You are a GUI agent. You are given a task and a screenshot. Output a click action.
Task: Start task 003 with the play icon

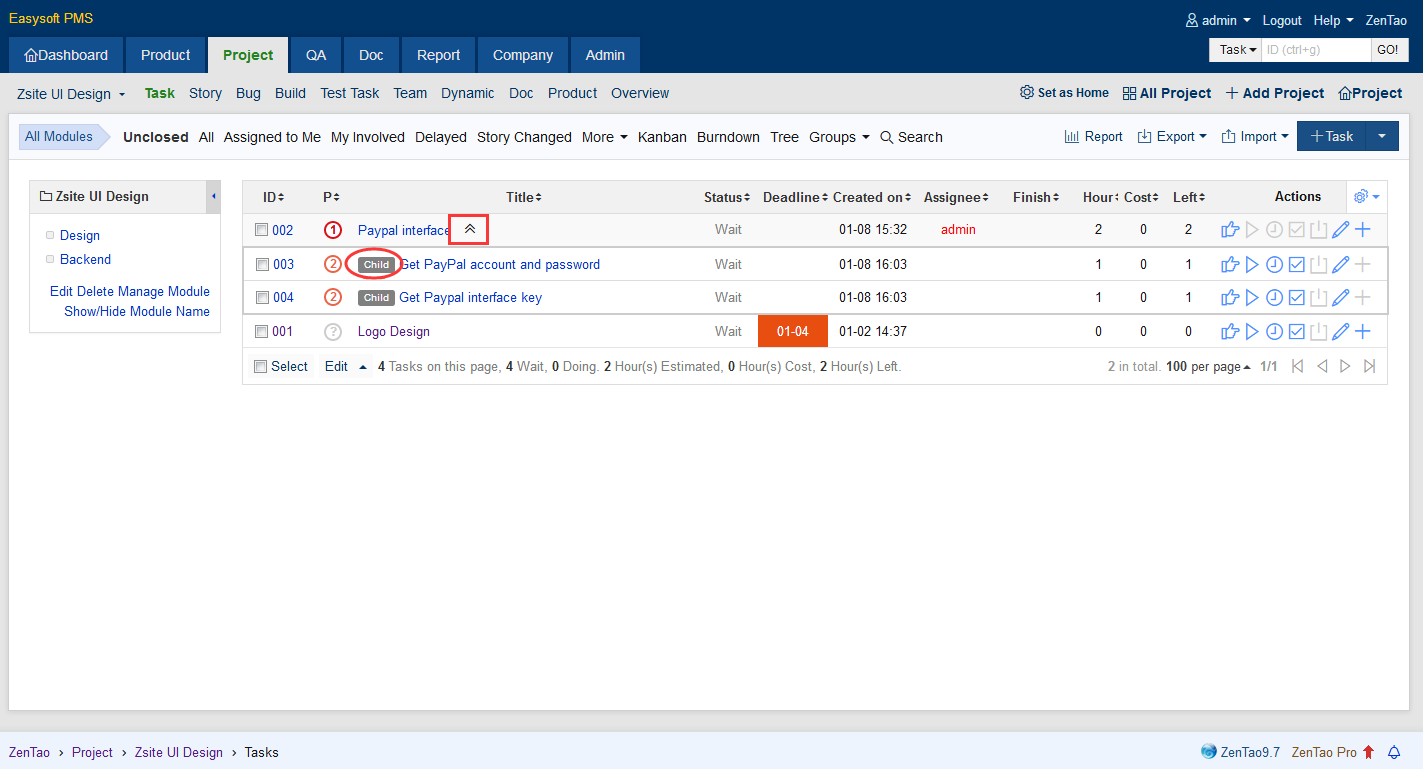[1252, 265]
